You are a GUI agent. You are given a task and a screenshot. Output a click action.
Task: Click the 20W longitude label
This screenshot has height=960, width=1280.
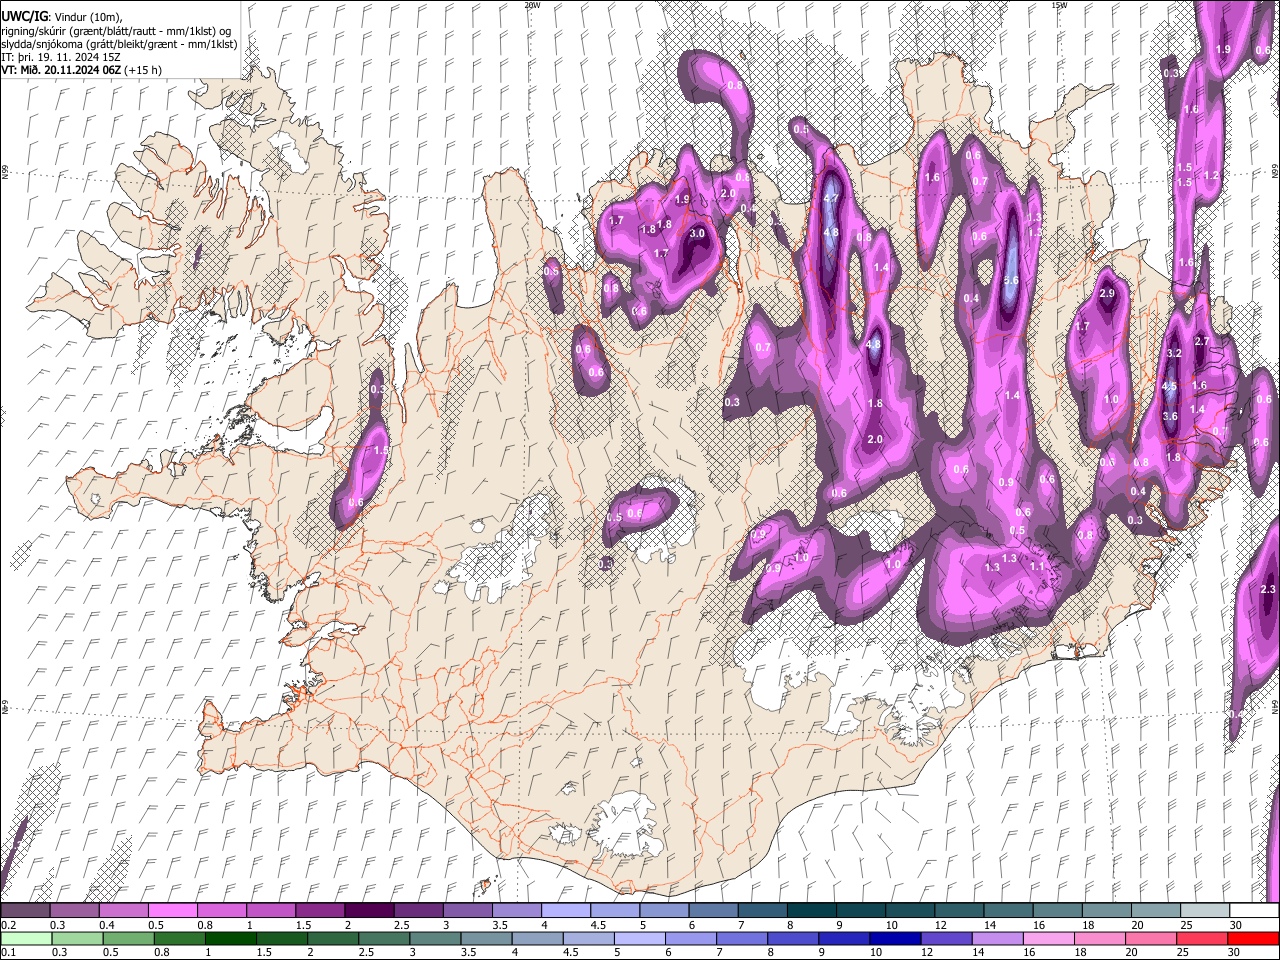click(532, 5)
